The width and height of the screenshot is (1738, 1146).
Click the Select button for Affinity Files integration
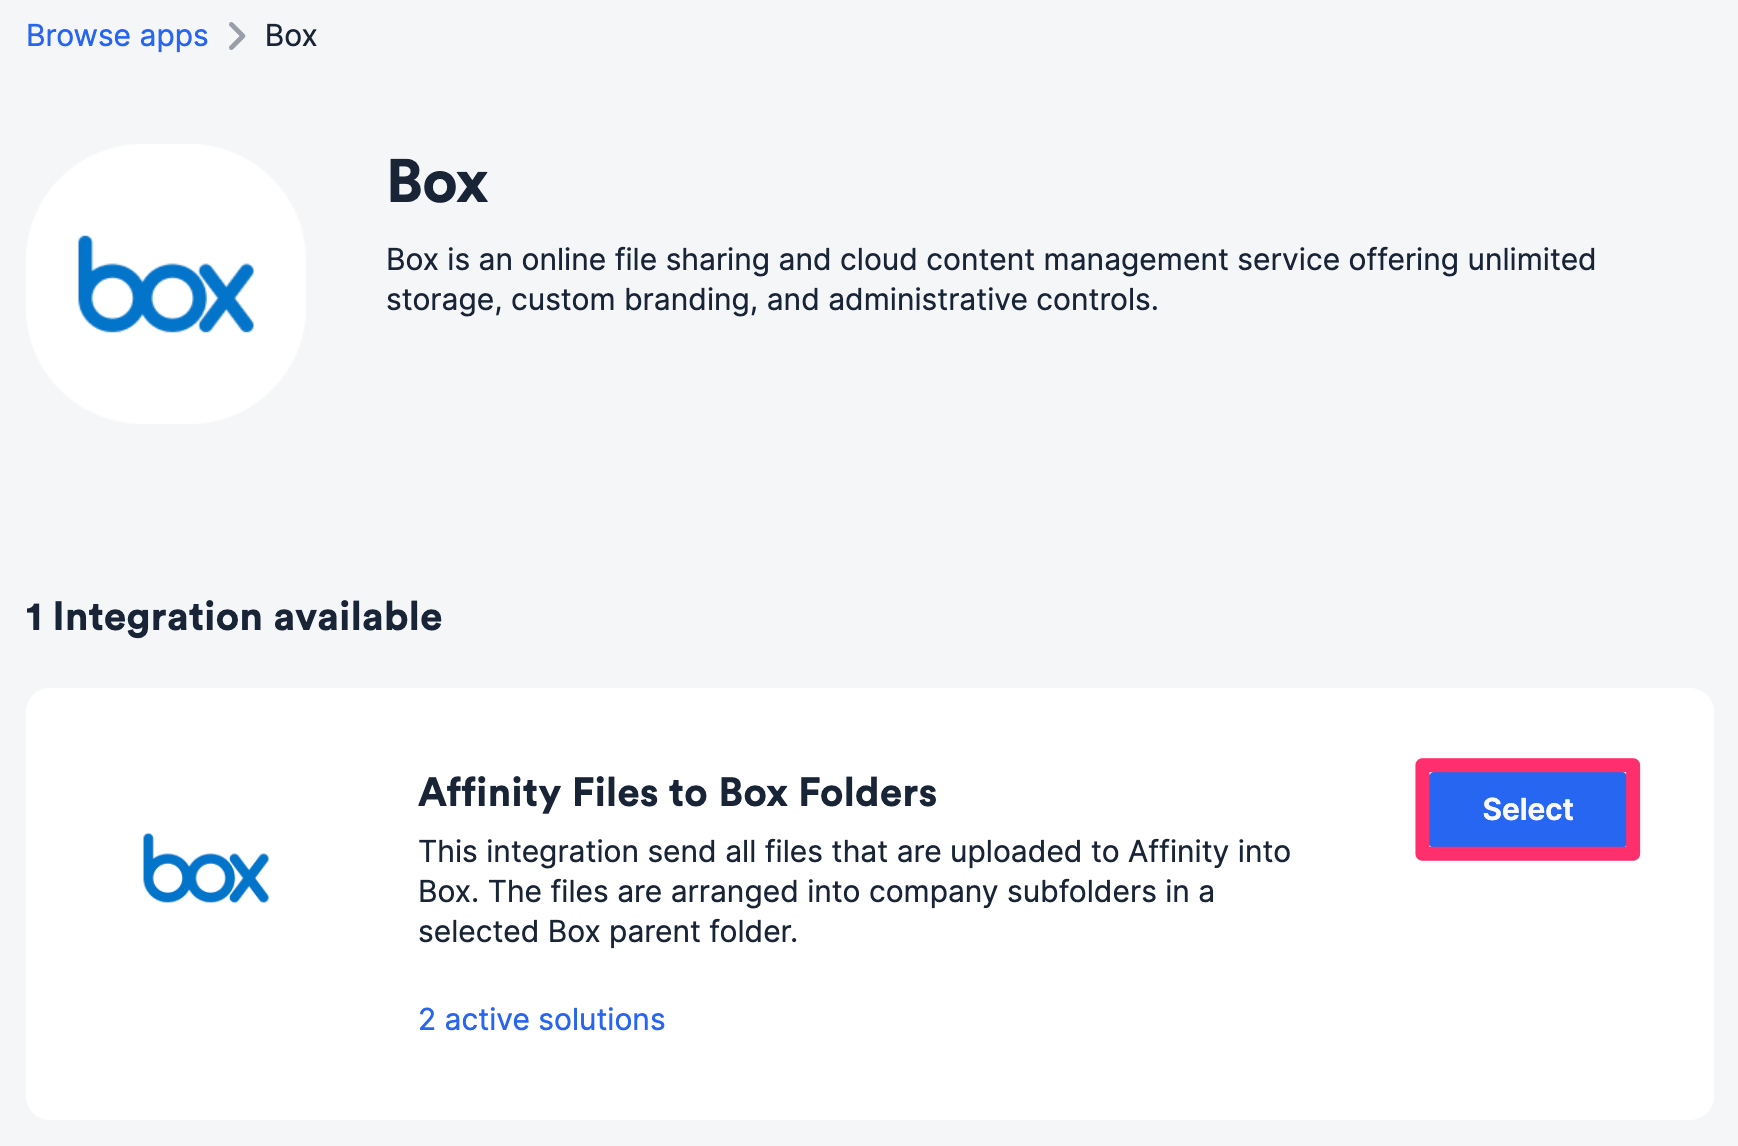tap(1527, 809)
